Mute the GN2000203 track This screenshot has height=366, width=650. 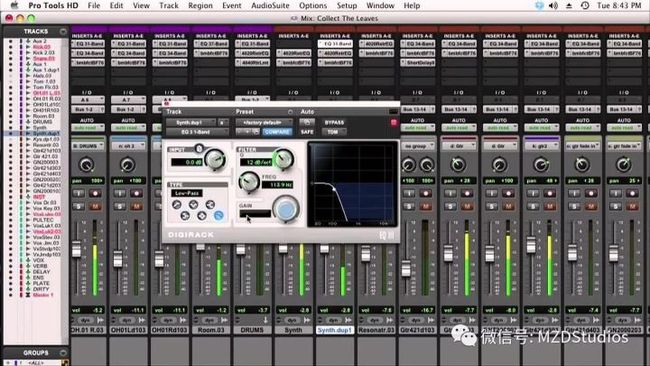[632, 206]
